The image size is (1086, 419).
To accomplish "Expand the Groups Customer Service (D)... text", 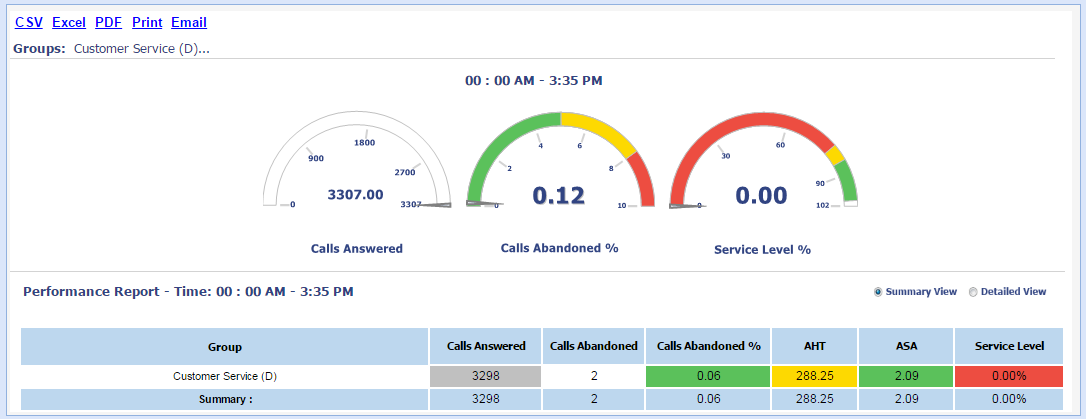I will click(x=141, y=48).
